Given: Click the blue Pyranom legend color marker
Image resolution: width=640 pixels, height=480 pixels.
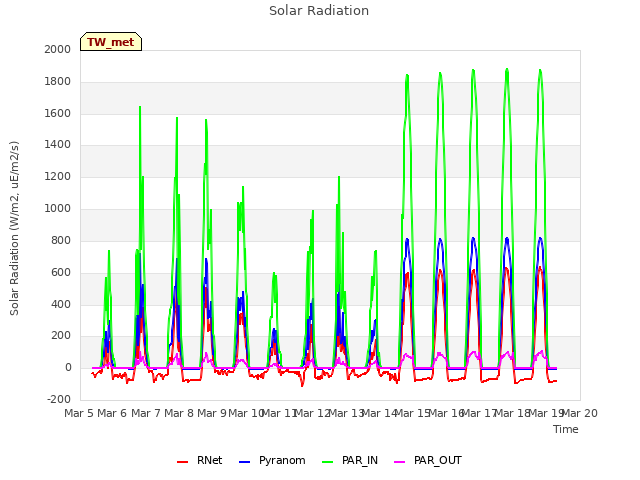Looking at the screenshot, I should 244,462.
